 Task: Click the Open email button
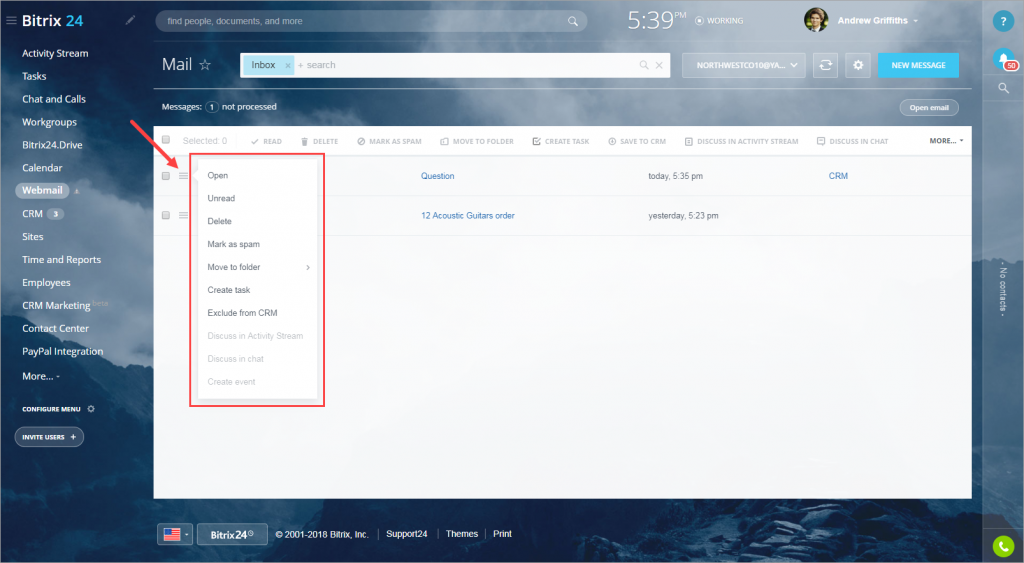click(929, 108)
